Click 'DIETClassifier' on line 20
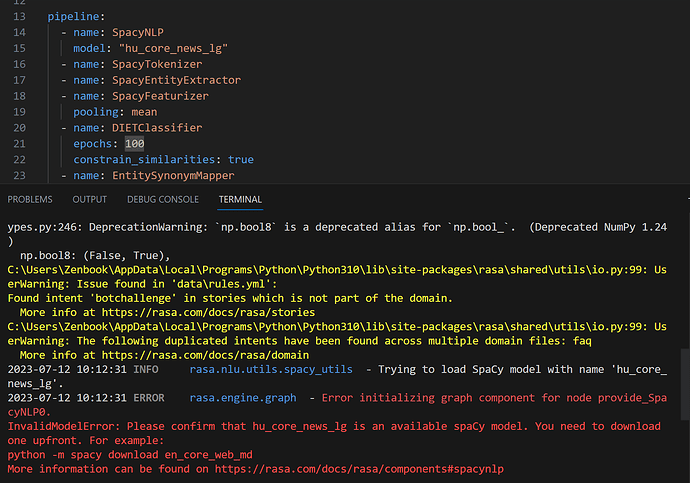Image resolution: width=690 pixels, height=483 pixels. 157,128
